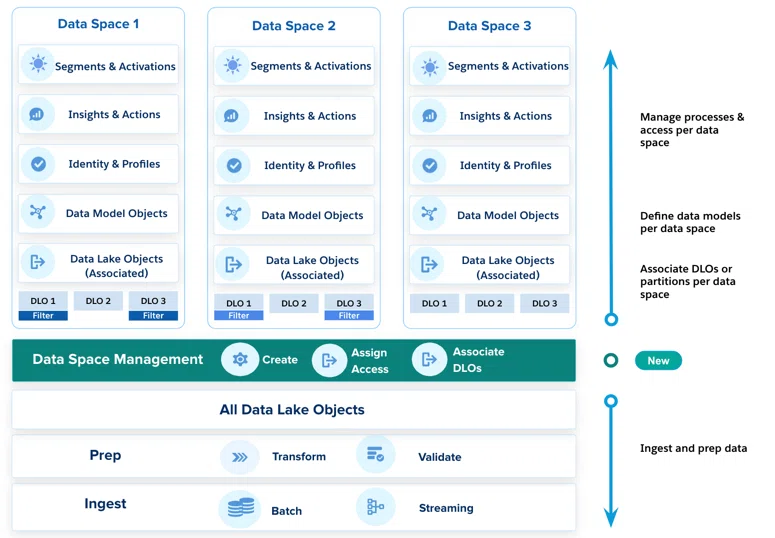Image resolution: width=775 pixels, height=538 pixels.
Task: Select DLO 2 in Data Space 1
Action: tap(98, 301)
